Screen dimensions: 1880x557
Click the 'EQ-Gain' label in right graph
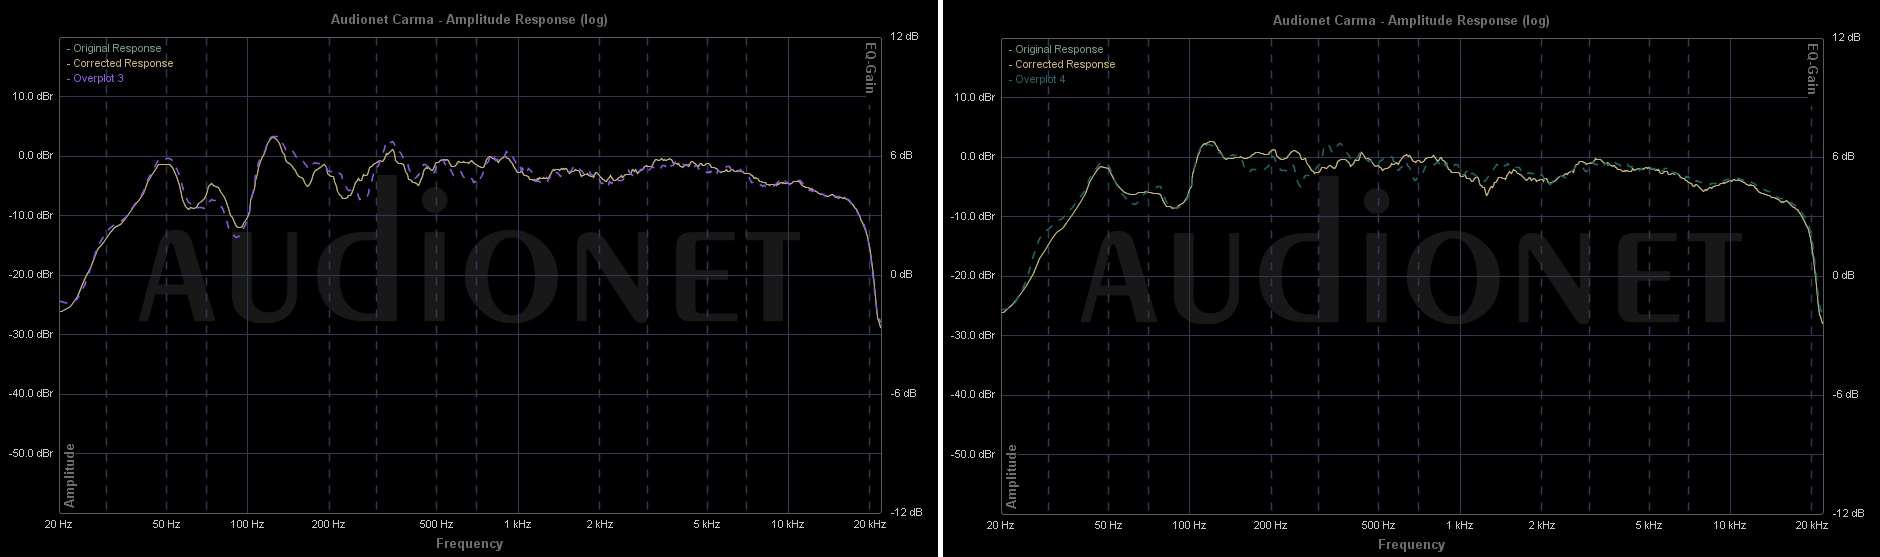pyautogui.click(x=1812, y=69)
